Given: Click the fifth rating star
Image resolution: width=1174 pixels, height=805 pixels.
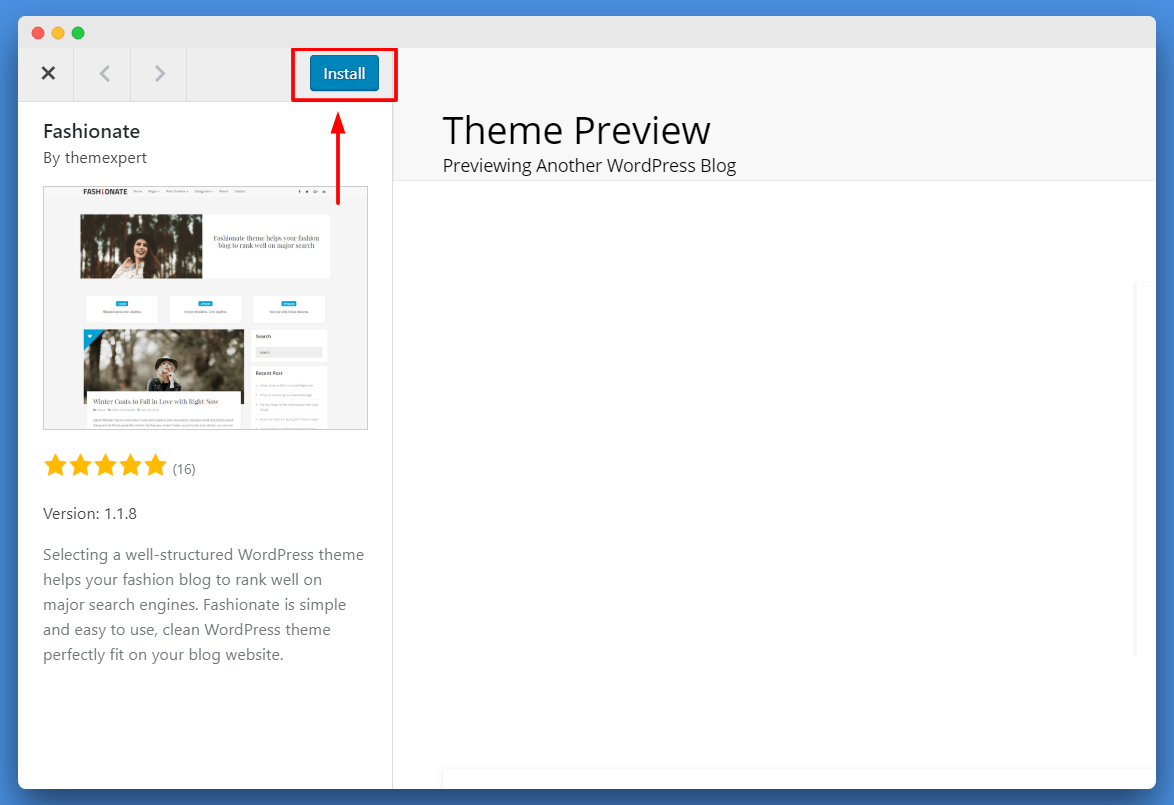Looking at the screenshot, I should click(155, 466).
